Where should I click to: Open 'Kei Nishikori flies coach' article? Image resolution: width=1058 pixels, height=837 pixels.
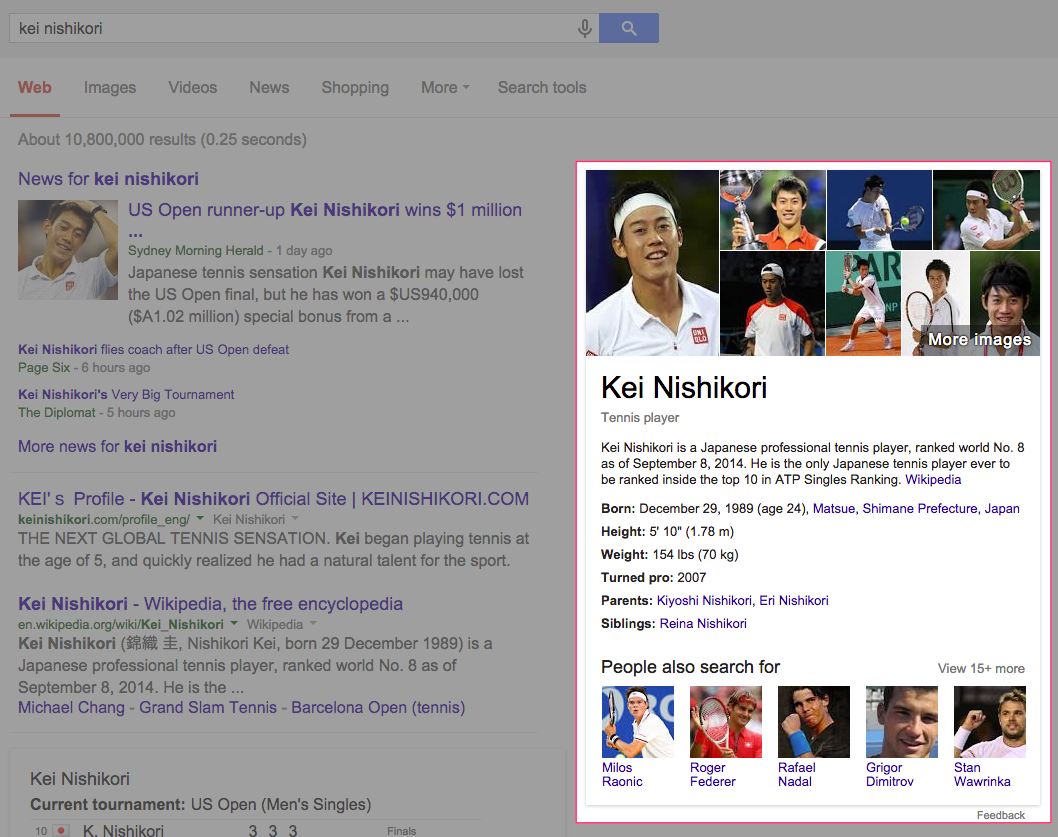coord(154,350)
